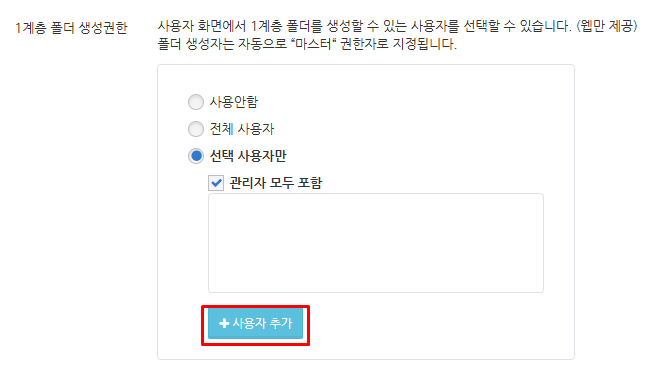Select the 선택 사용자만 radio button
The height and width of the screenshot is (373, 646).
pyautogui.click(x=196, y=156)
